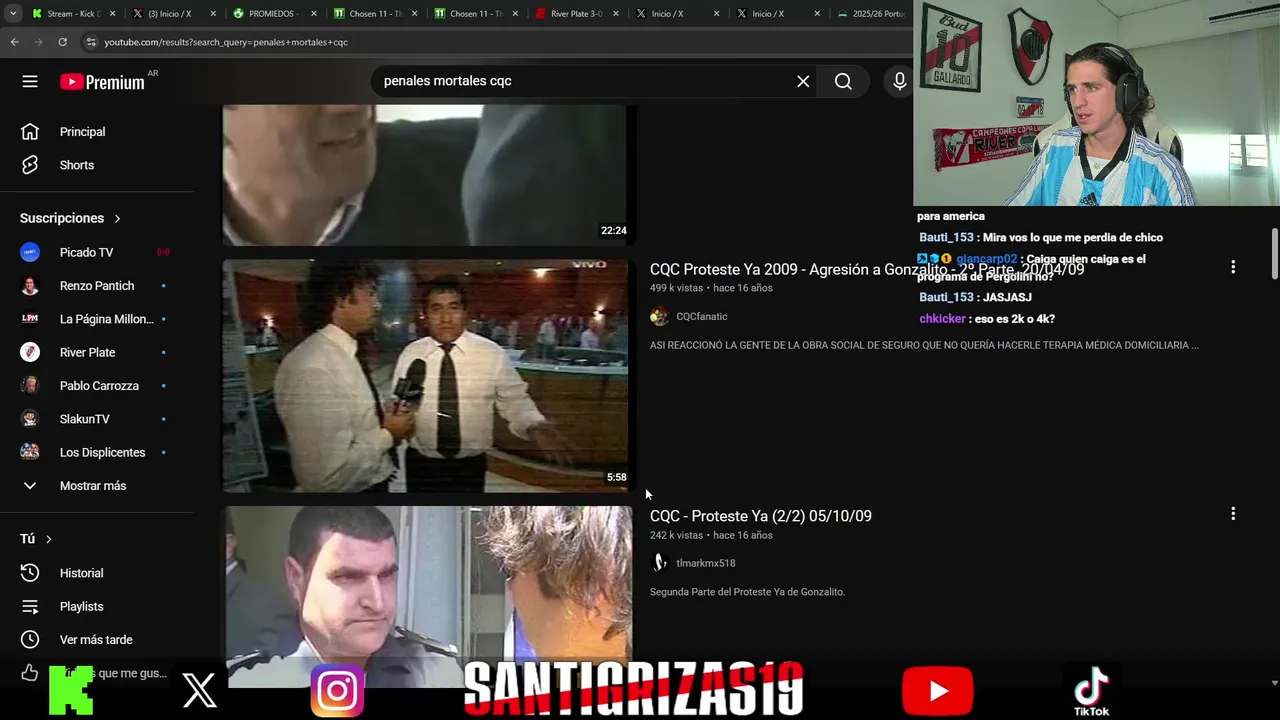Expand the Suscripciones section arrow
This screenshot has height=720, width=1280.
click(x=117, y=218)
